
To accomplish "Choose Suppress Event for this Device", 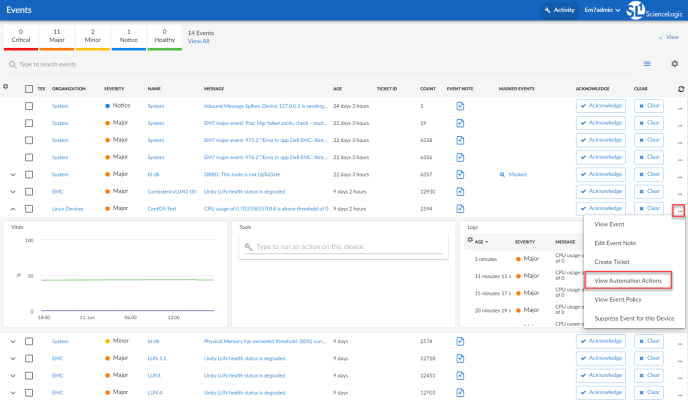I will point(634,318).
